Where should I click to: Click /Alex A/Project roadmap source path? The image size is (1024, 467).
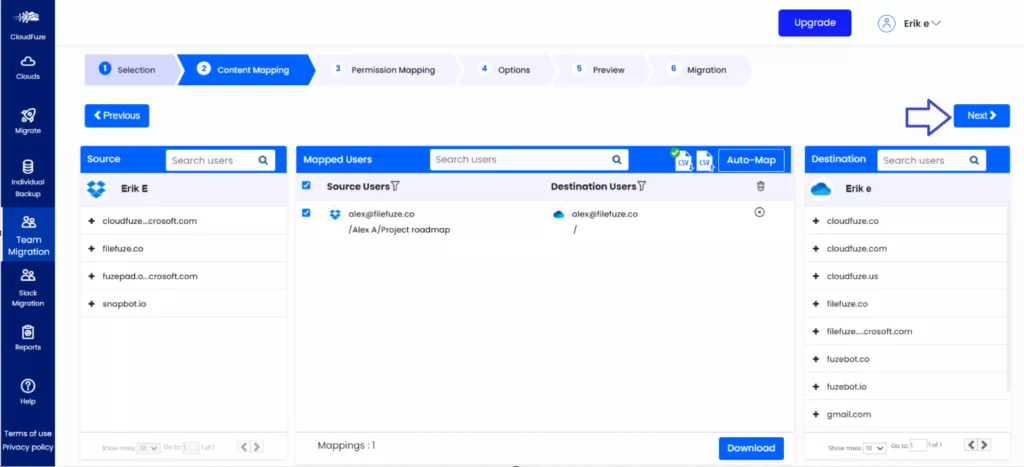[399, 230]
